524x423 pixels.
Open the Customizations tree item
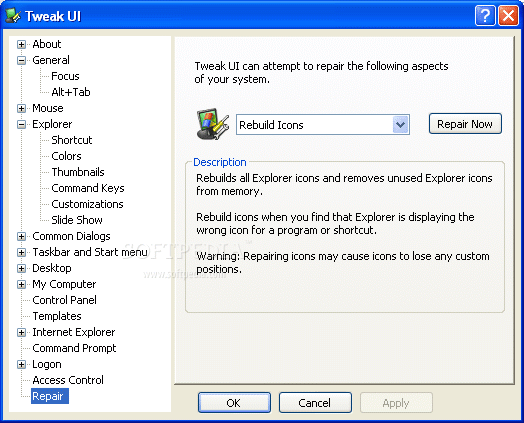point(87,204)
